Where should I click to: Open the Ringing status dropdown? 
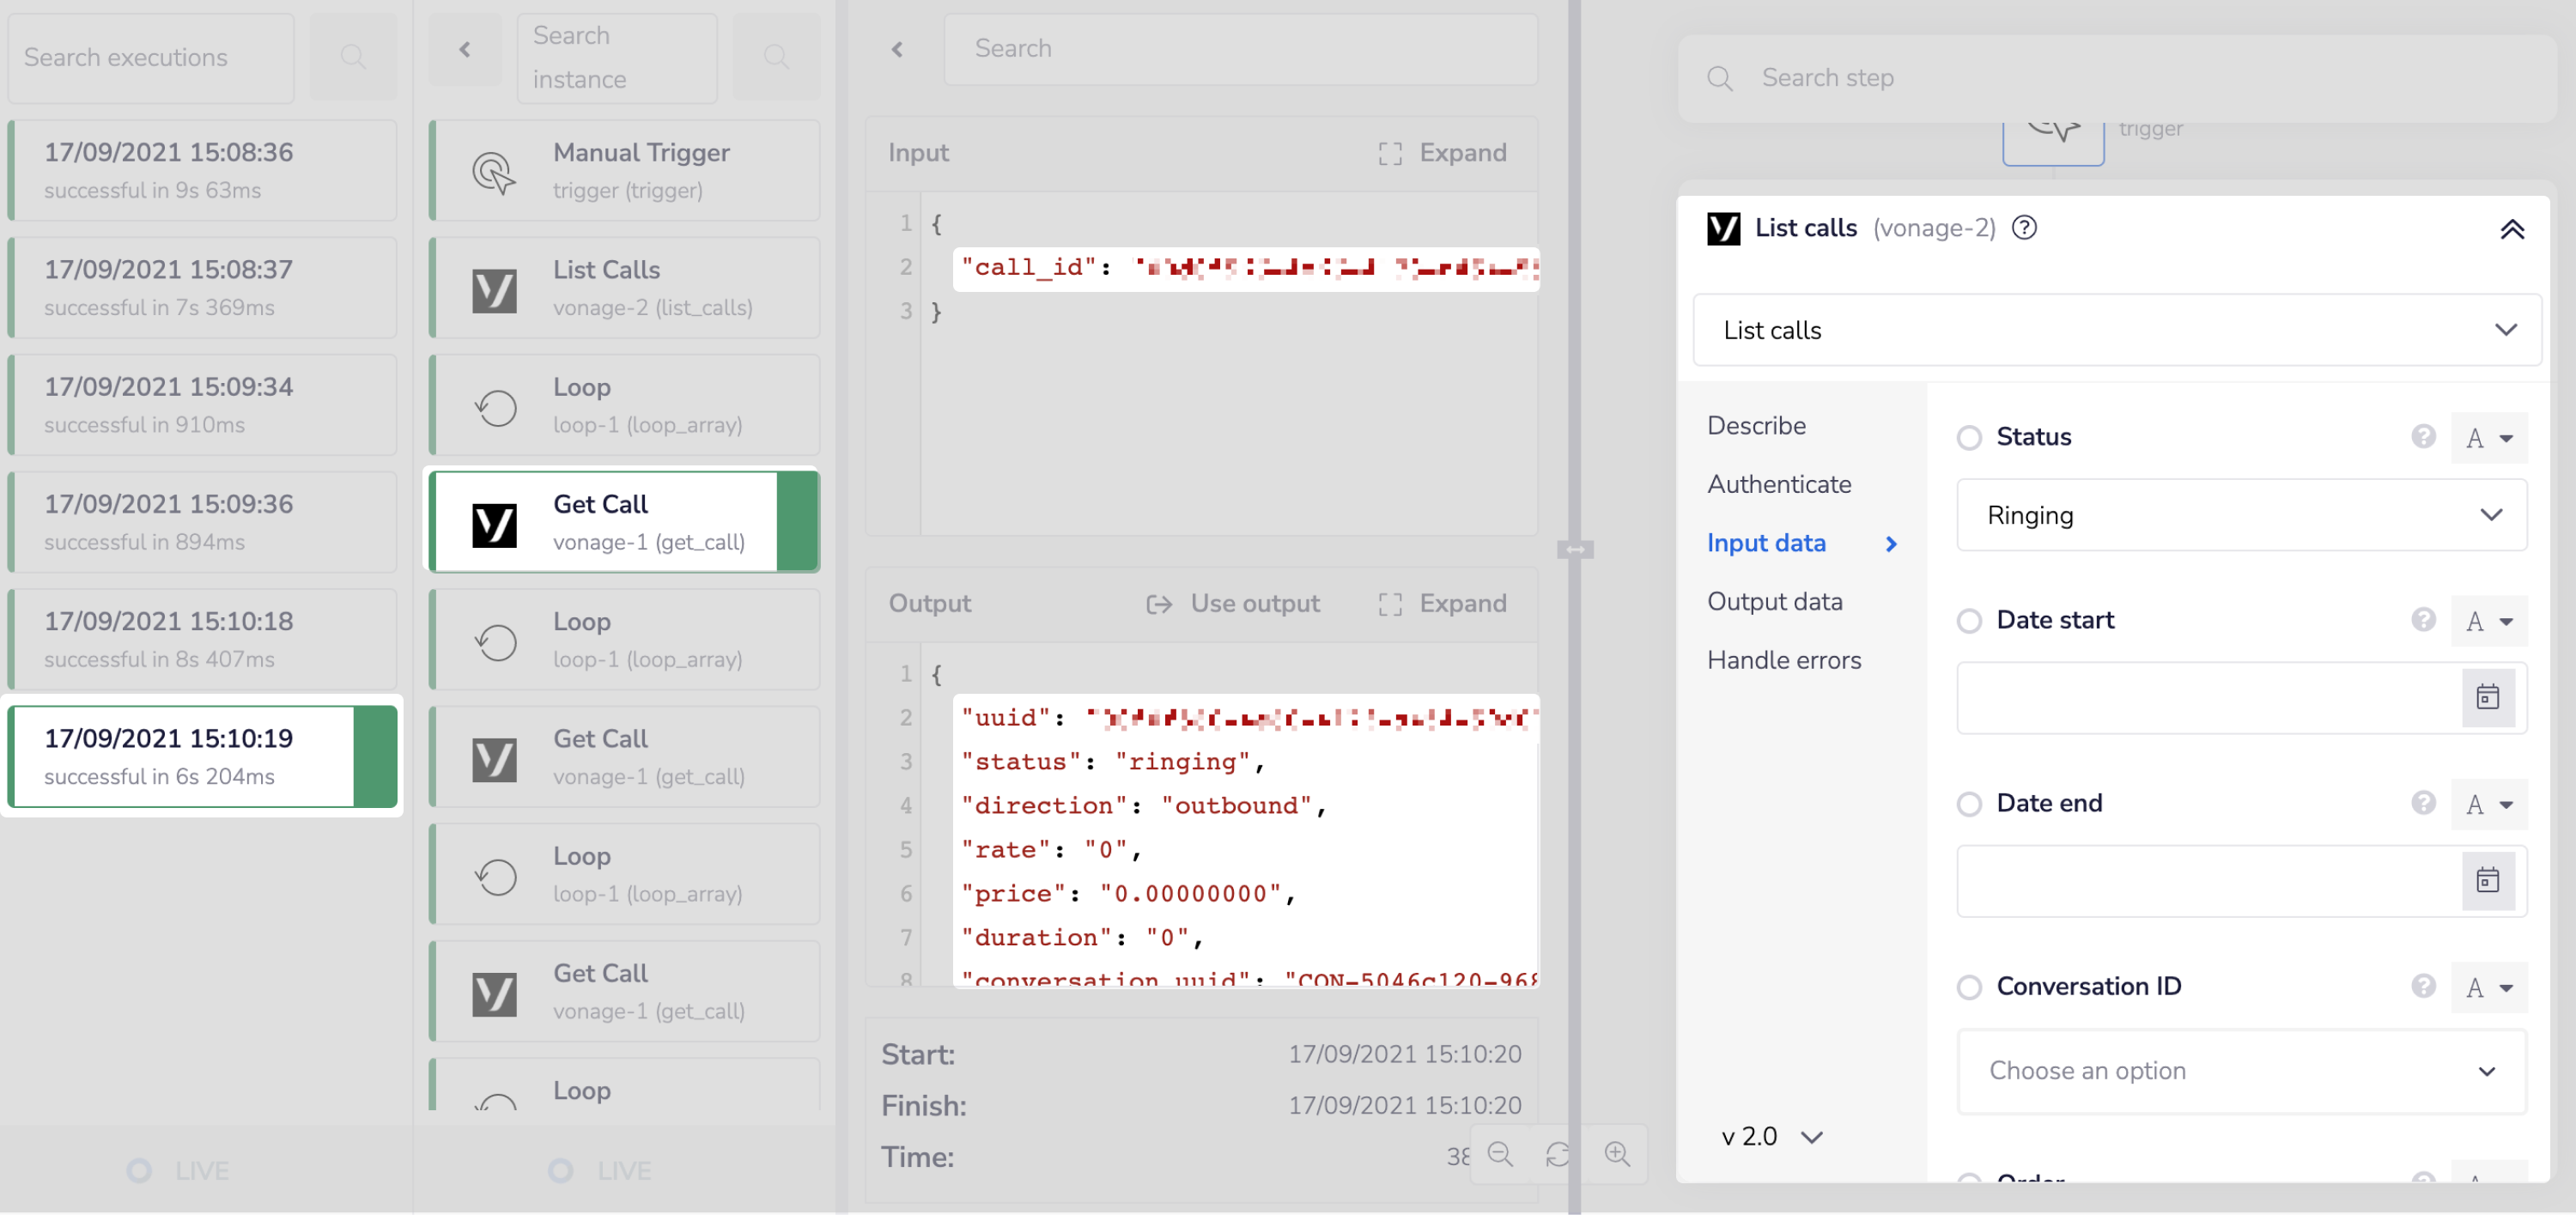(2241, 515)
